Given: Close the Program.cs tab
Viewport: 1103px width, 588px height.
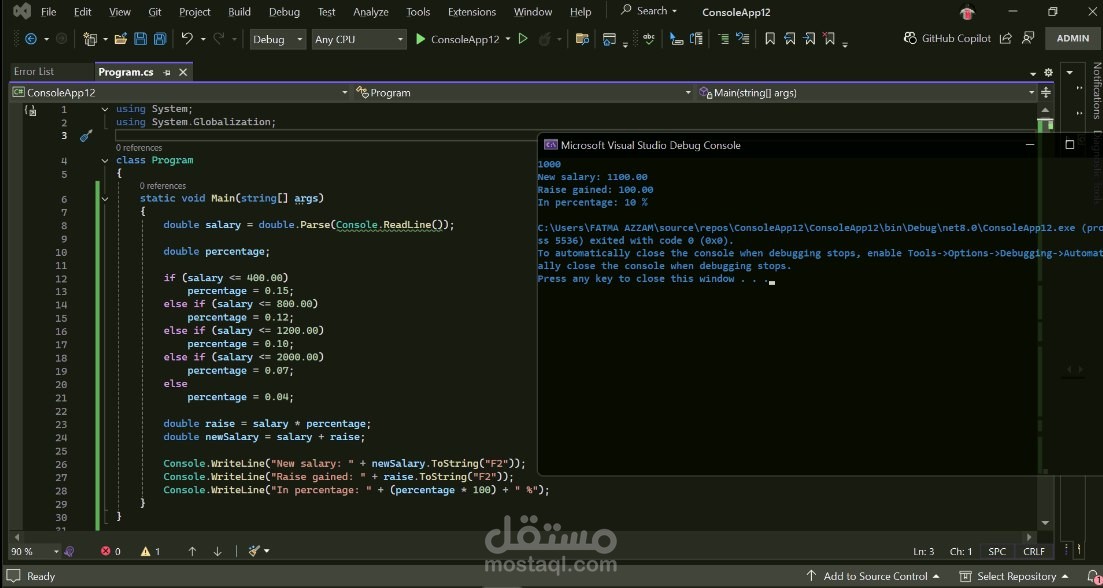Looking at the screenshot, I should tap(183, 72).
